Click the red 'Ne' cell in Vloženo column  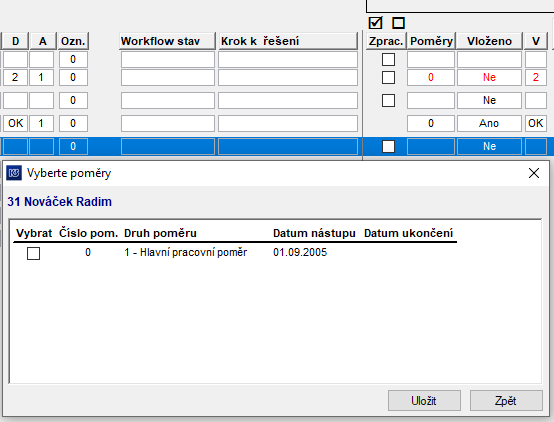489,77
